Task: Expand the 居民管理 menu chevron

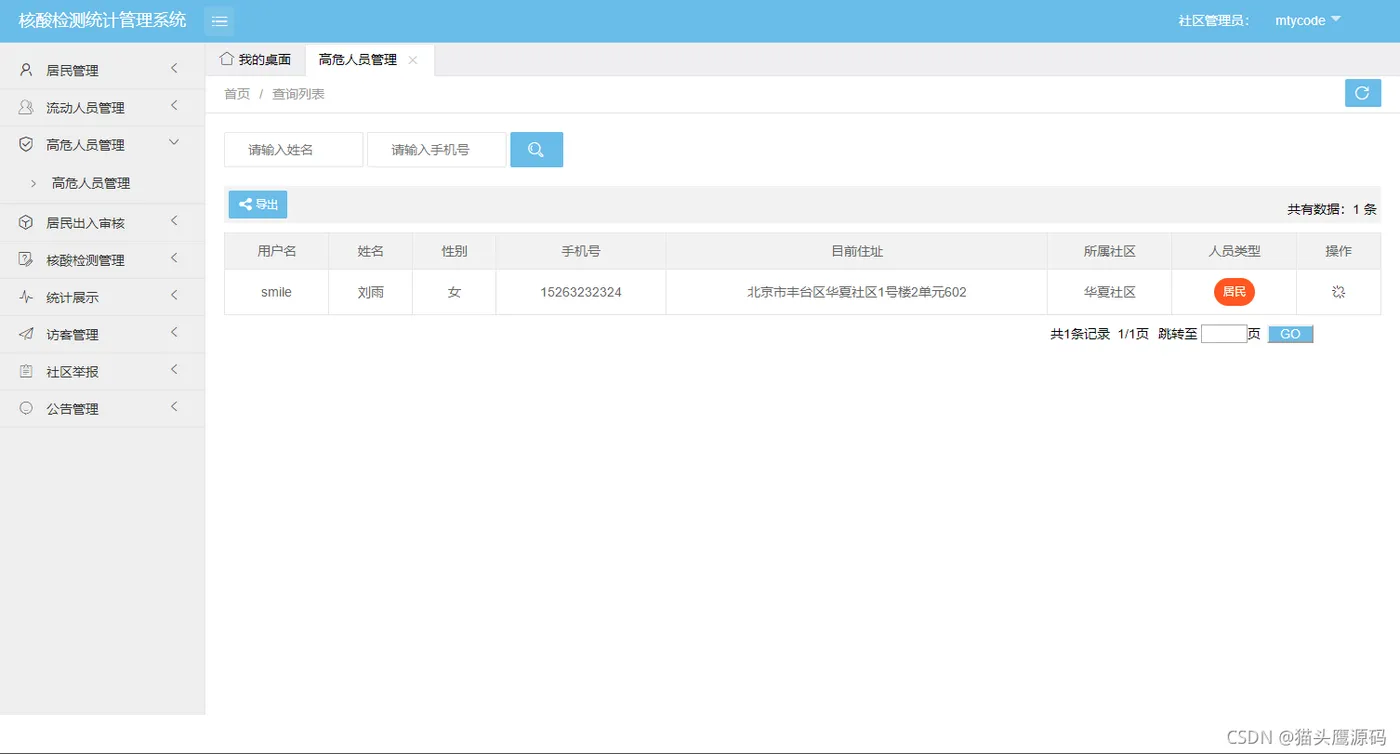Action: click(174, 69)
